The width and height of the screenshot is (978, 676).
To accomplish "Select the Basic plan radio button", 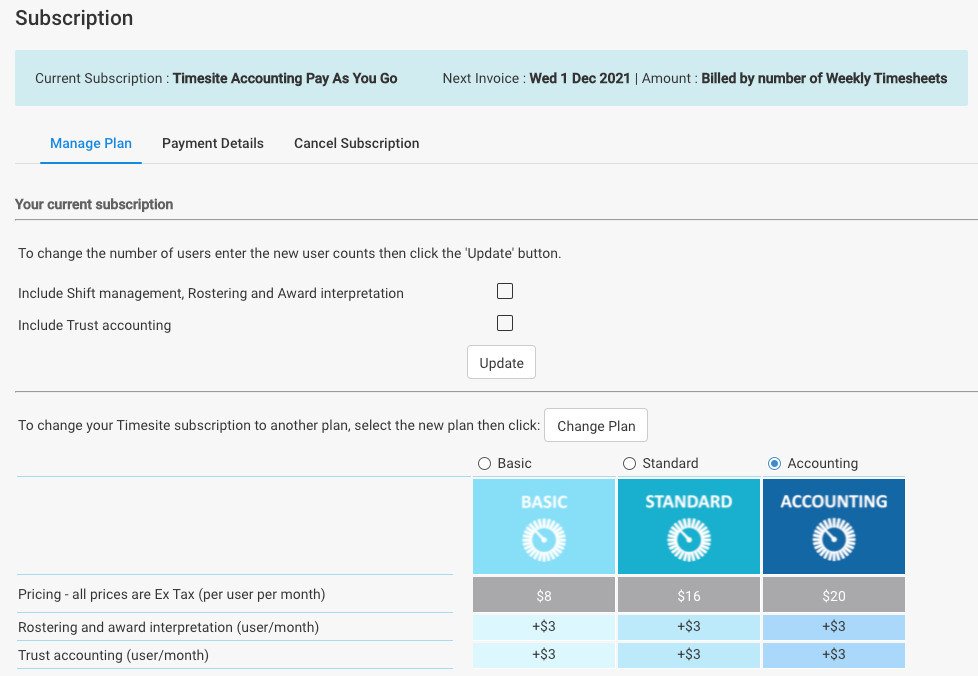I will coord(485,463).
